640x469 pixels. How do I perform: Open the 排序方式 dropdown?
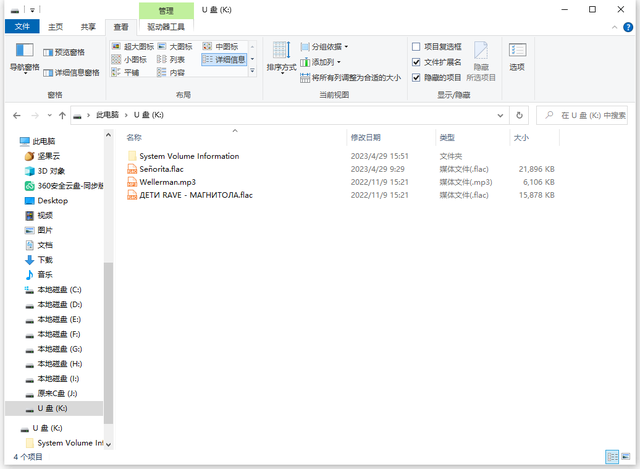[281, 58]
